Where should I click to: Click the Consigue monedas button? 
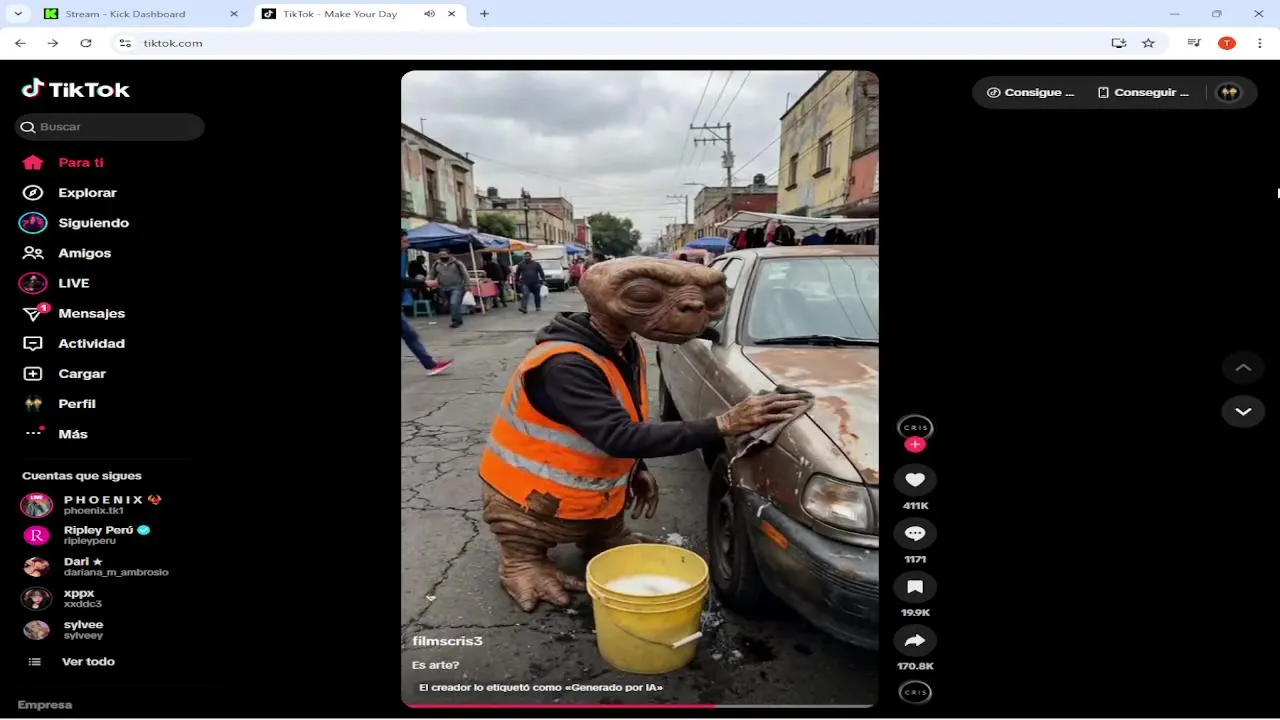[x=1030, y=92]
